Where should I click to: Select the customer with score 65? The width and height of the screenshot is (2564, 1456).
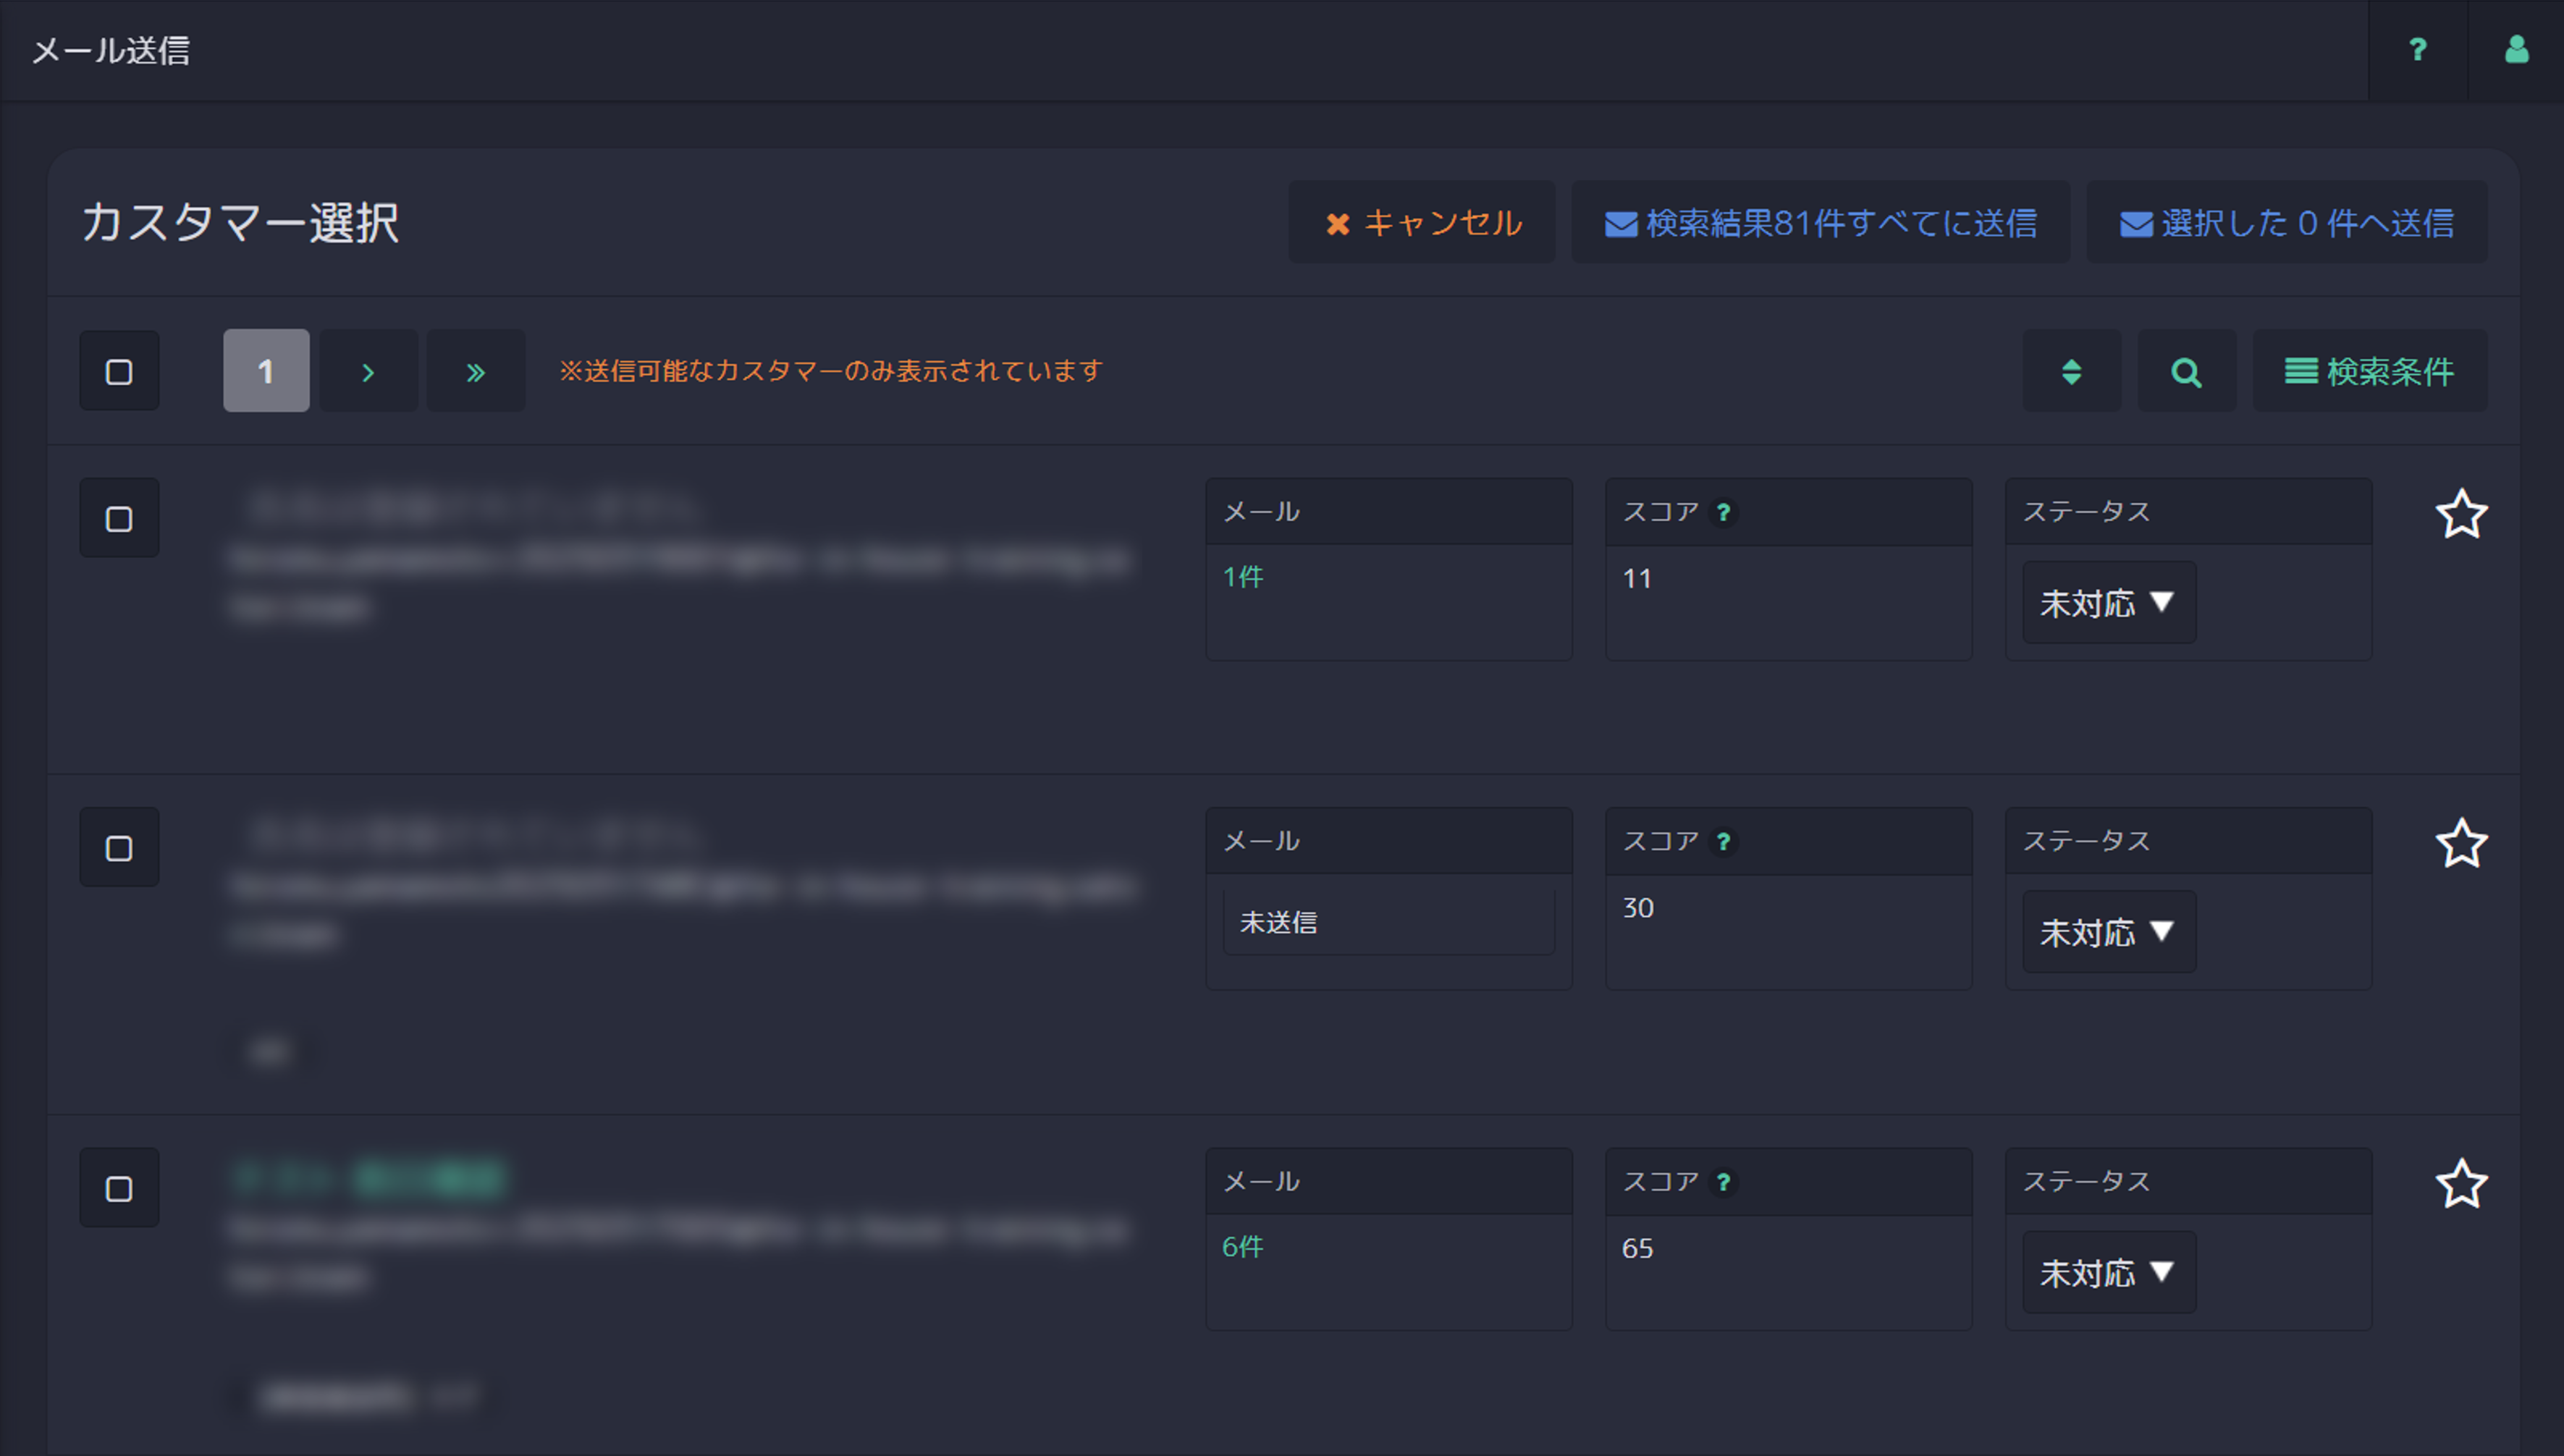click(119, 1189)
